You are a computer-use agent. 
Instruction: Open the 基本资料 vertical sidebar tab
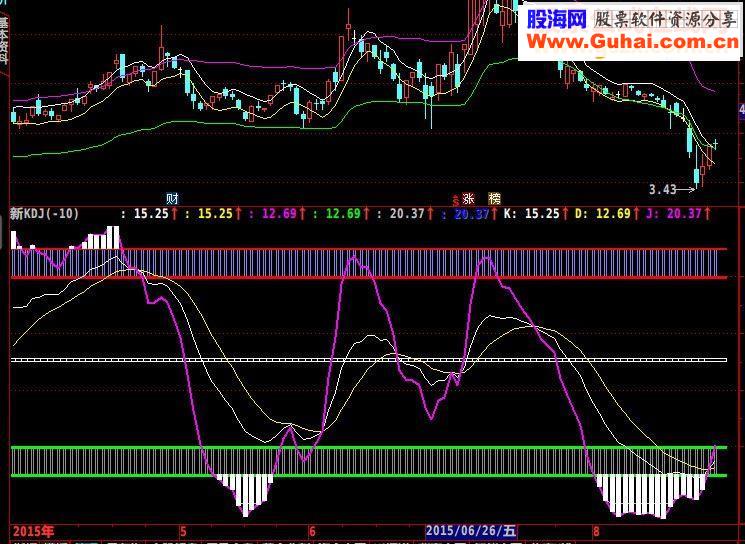(x=4, y=40)
